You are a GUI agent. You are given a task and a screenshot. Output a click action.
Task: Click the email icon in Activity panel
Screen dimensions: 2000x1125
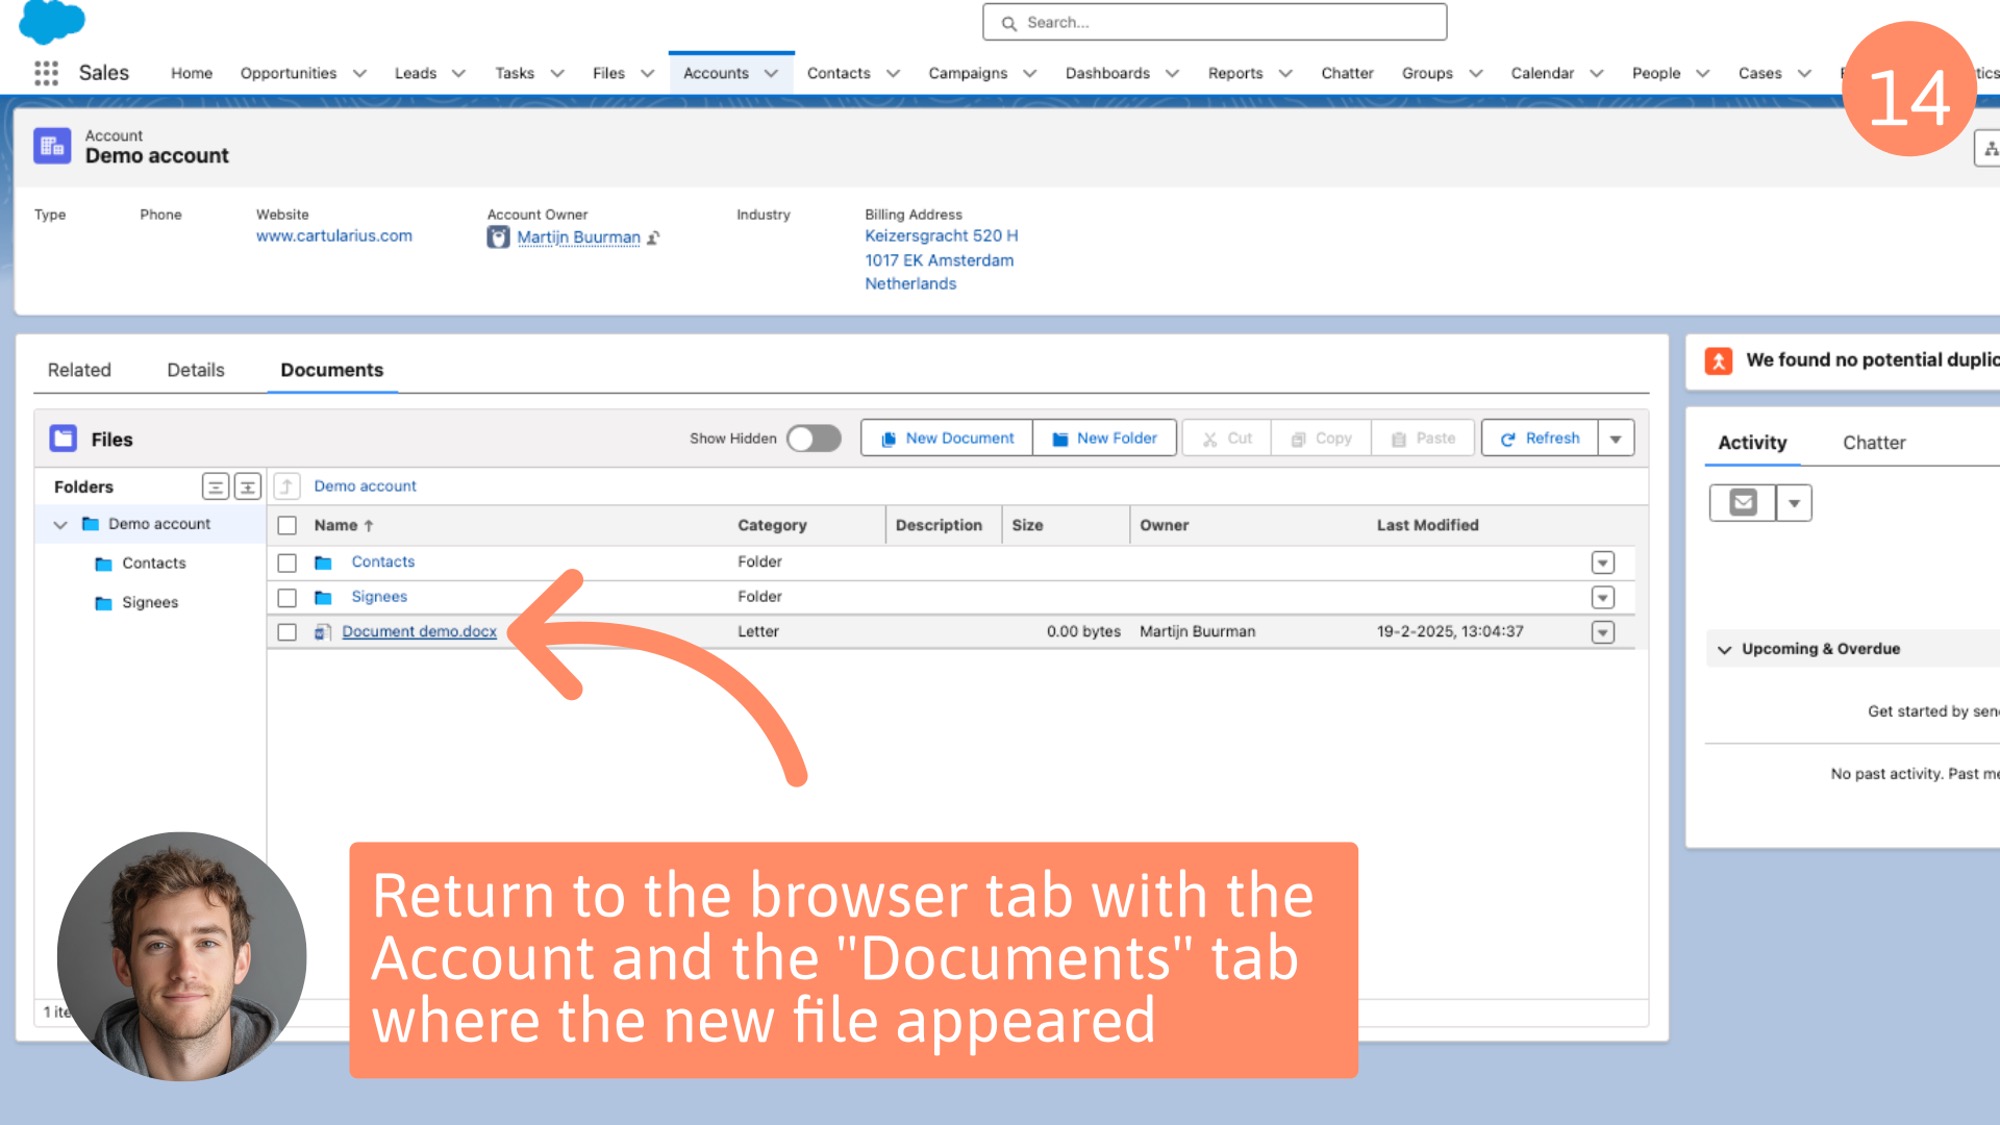[x=1743, y=502]
